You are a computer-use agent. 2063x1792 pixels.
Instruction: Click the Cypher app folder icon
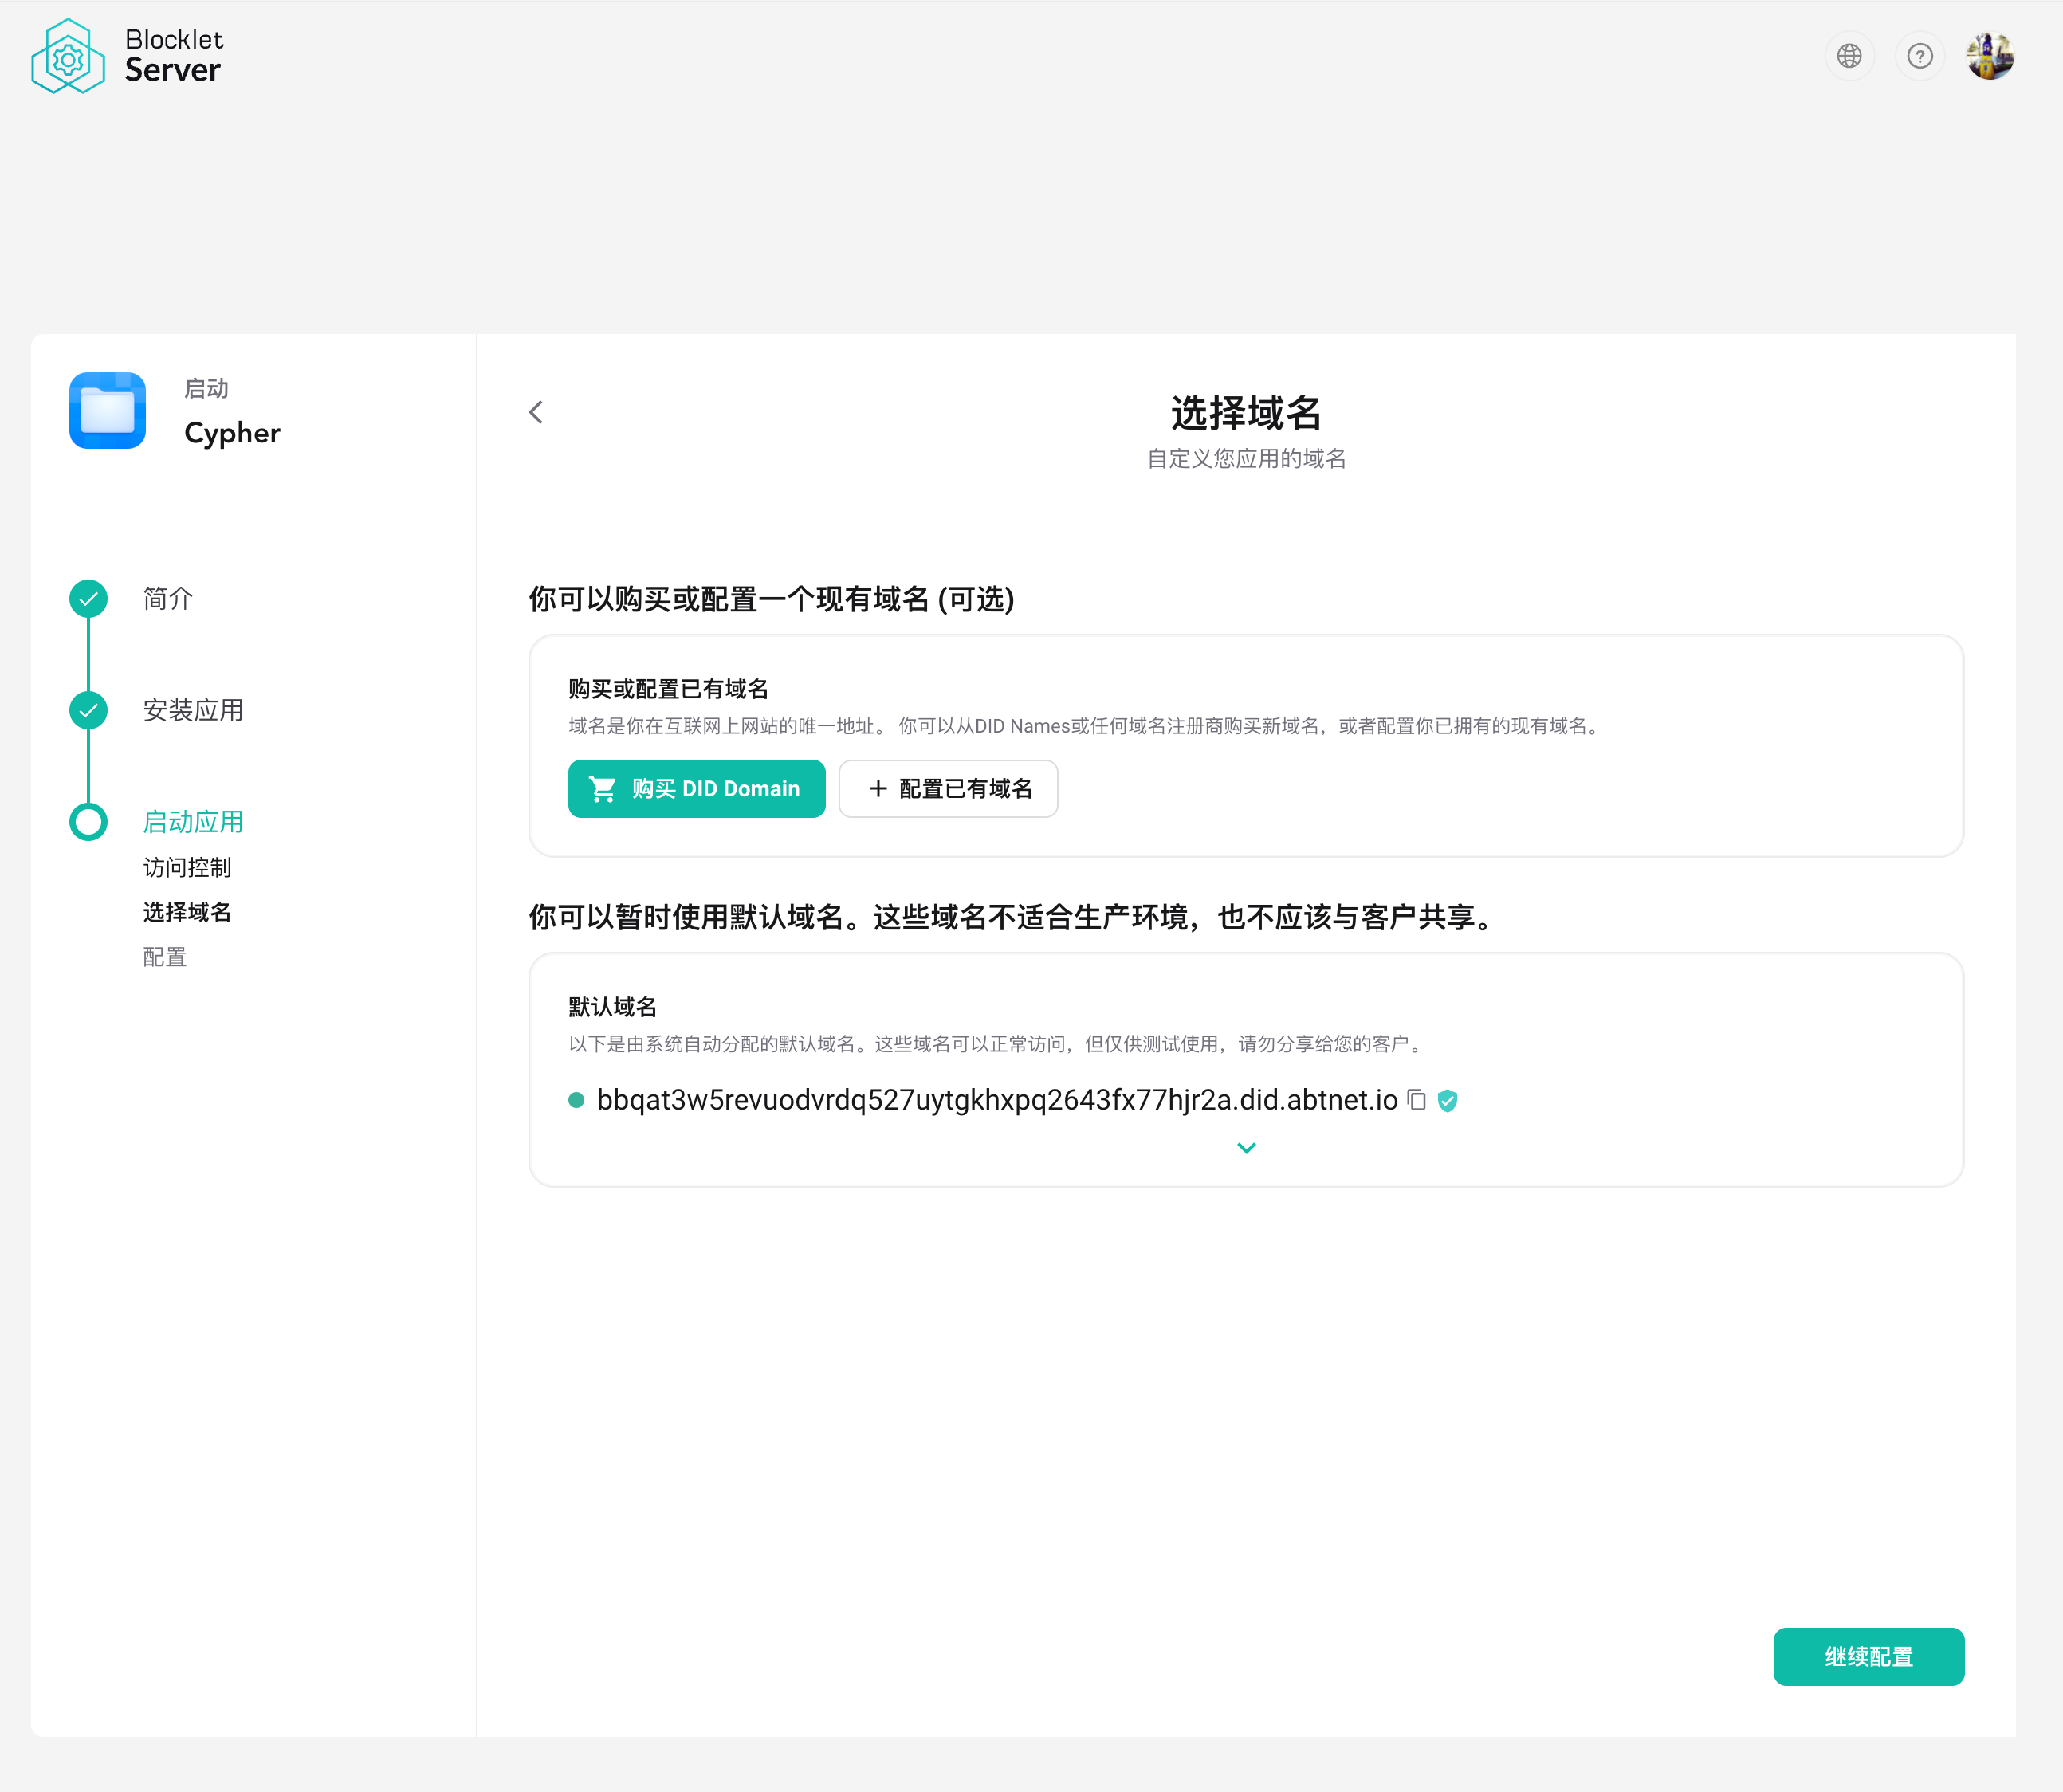point(108,411)
